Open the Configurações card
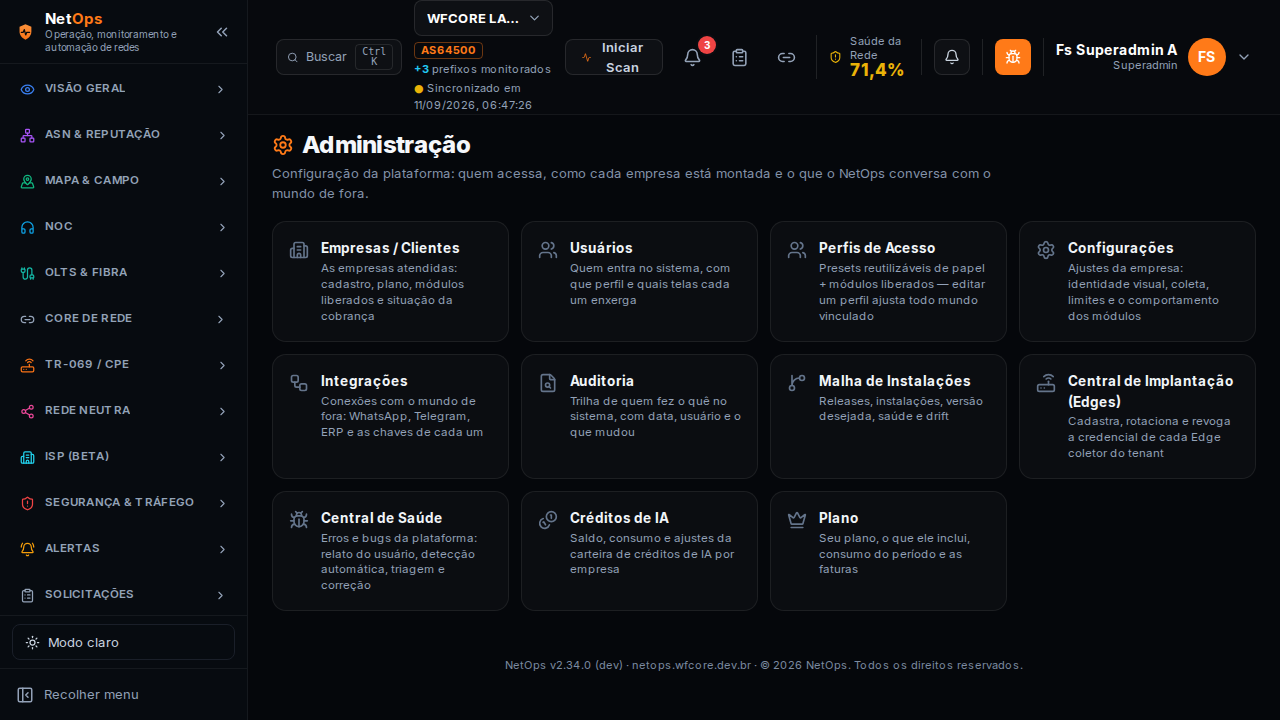The height and width of the screenshot is (720, 1280). point(1137,282)
